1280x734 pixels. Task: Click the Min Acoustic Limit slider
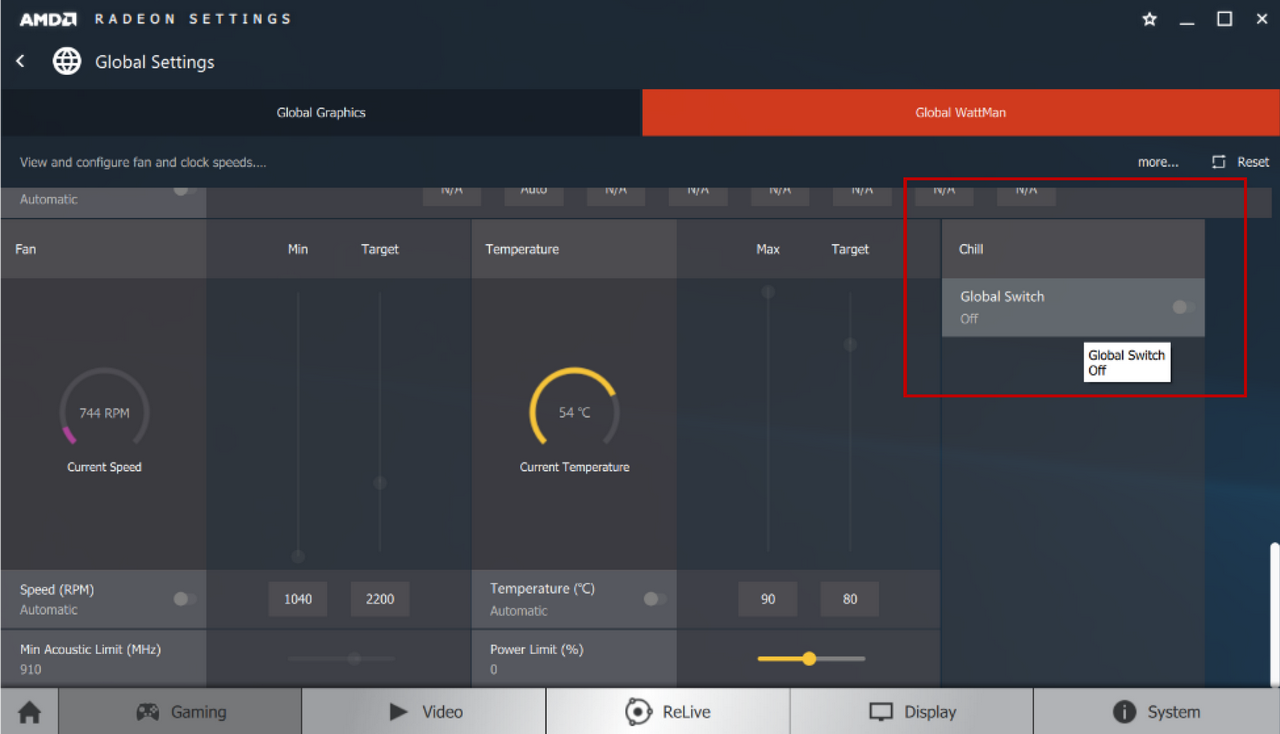pyautogui.click(x=342, y=659)
